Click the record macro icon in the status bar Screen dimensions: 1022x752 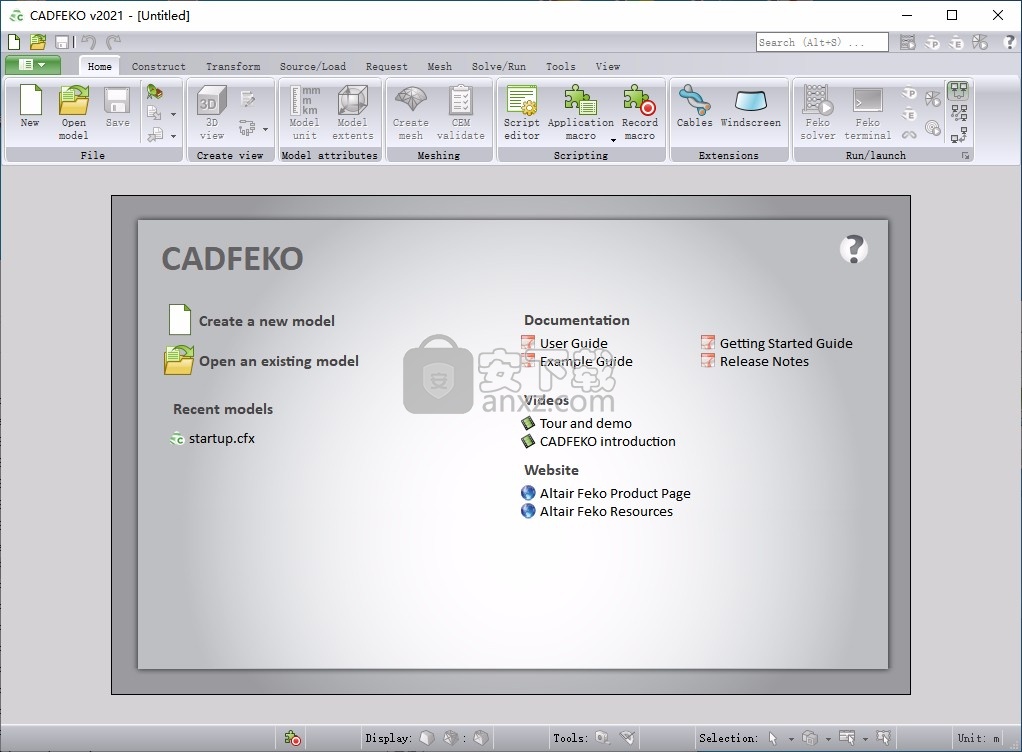point(292,738)
